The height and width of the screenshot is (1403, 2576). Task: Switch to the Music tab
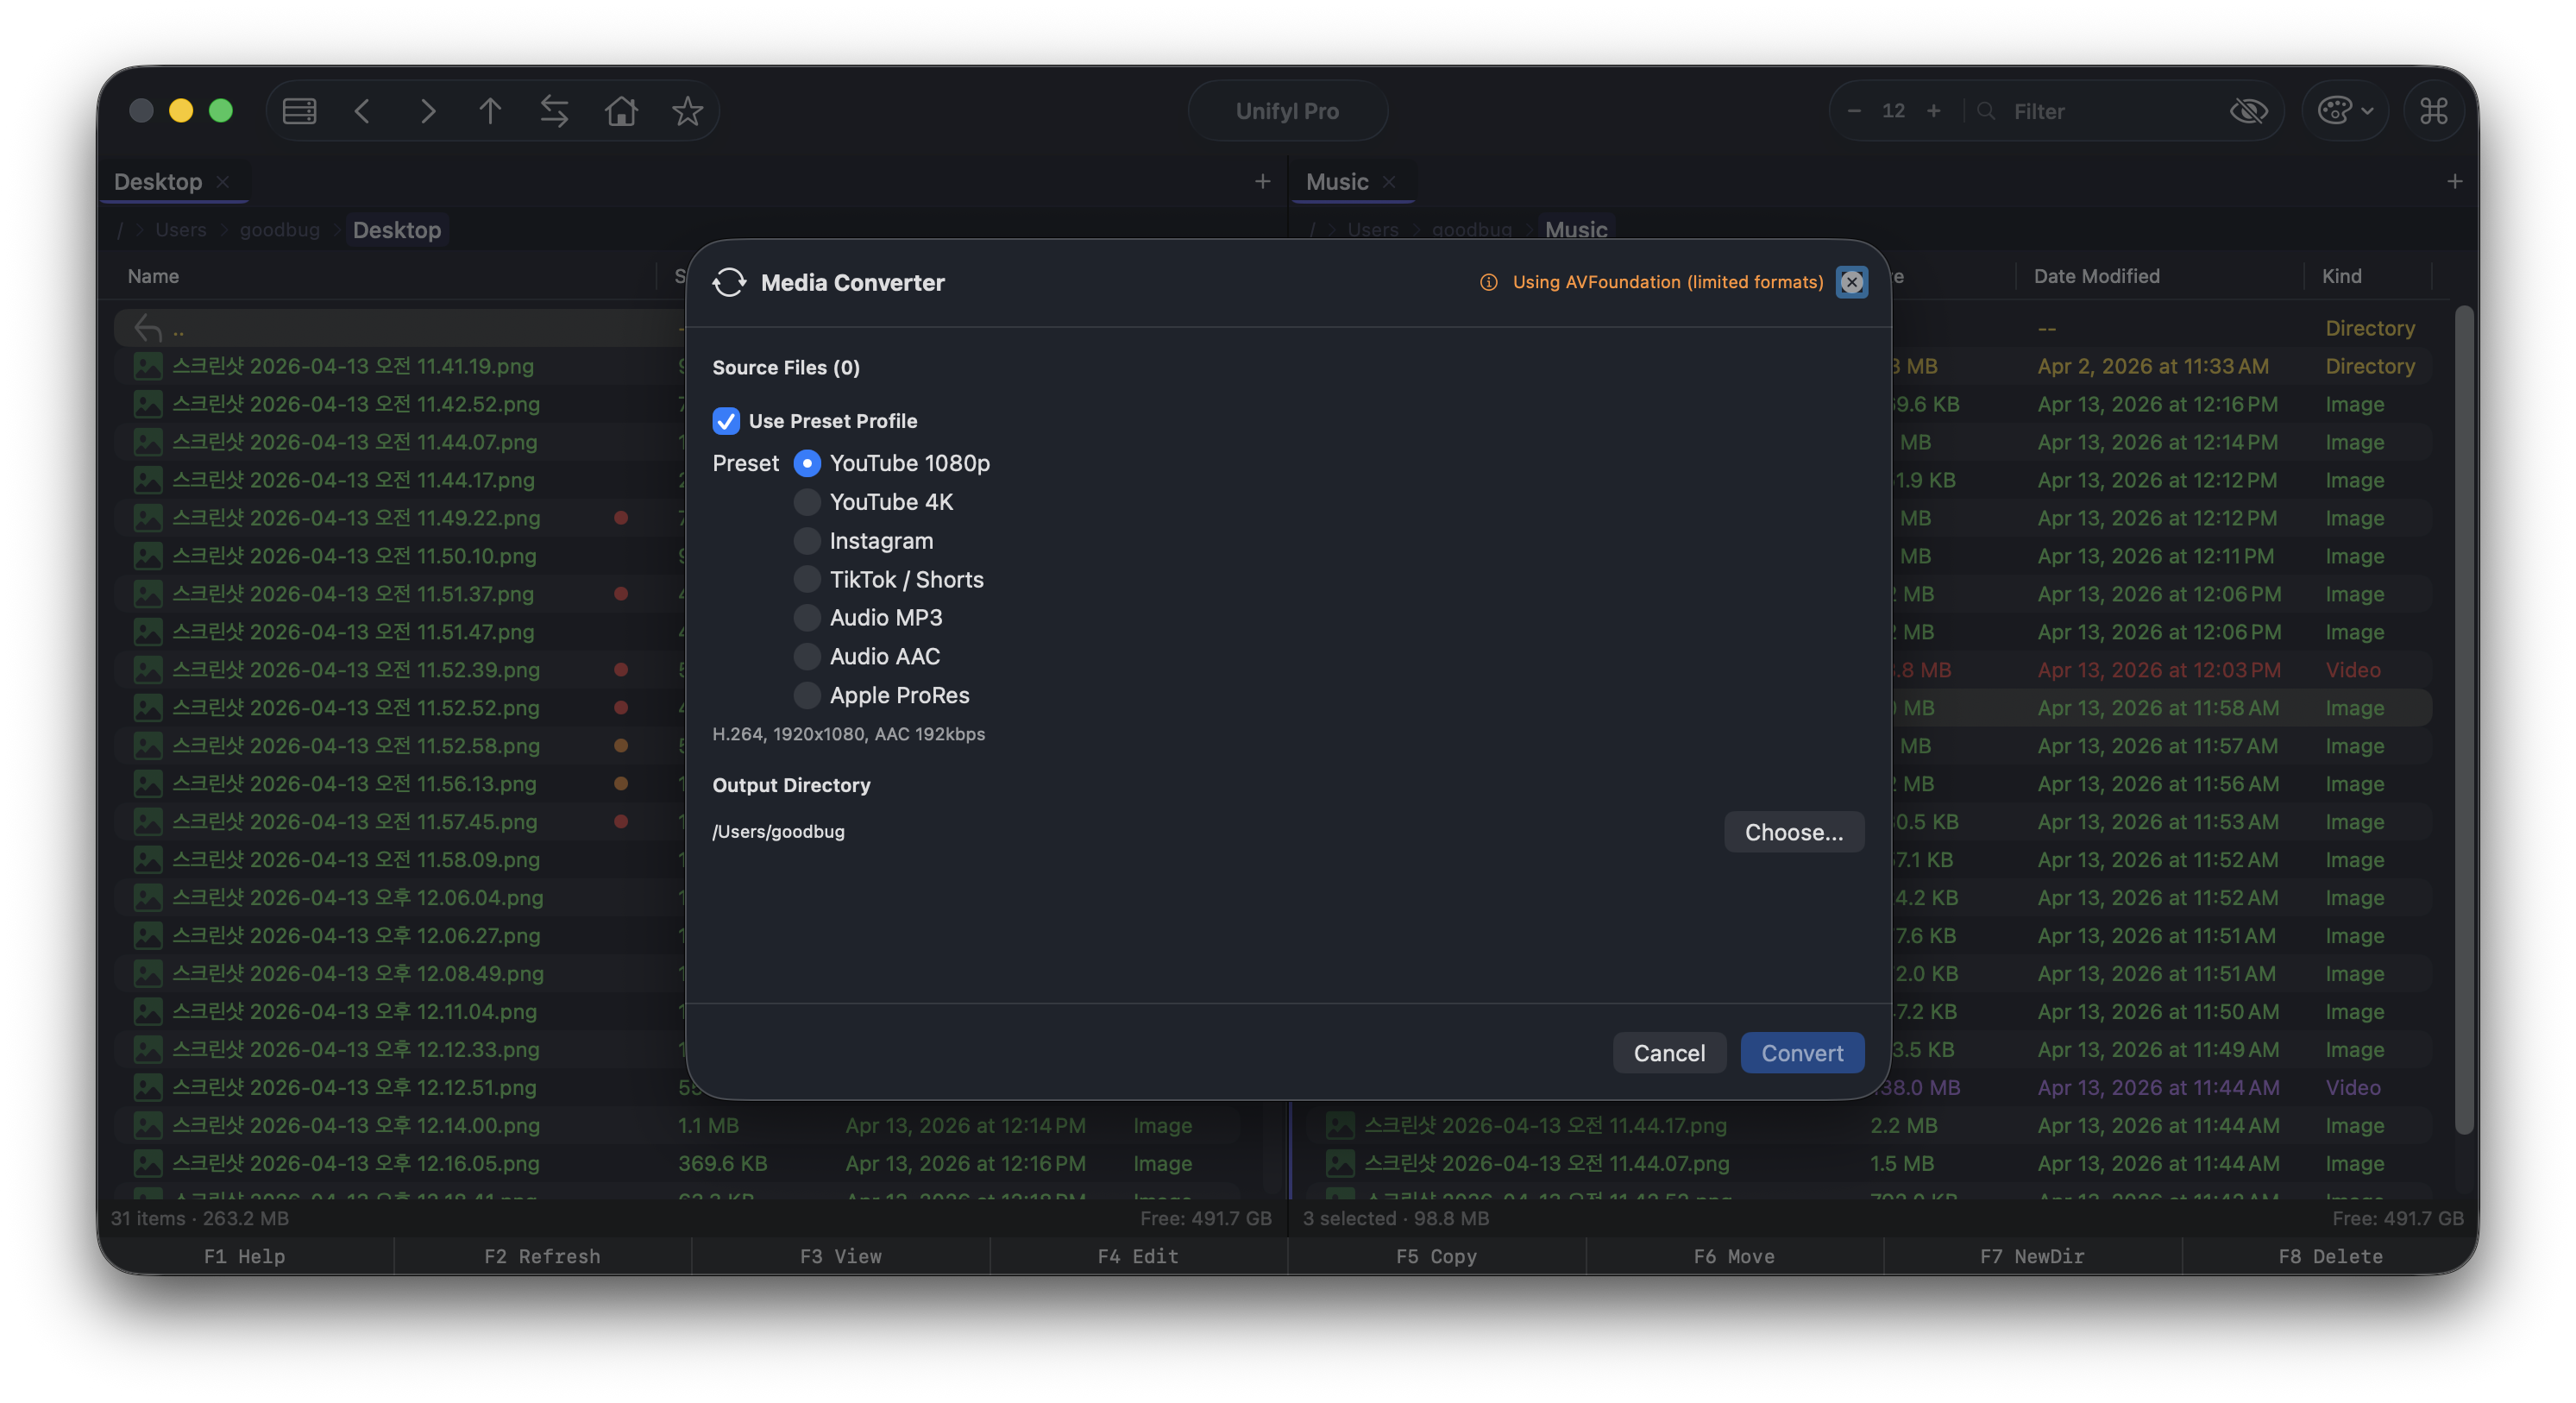pos(1337,181)
